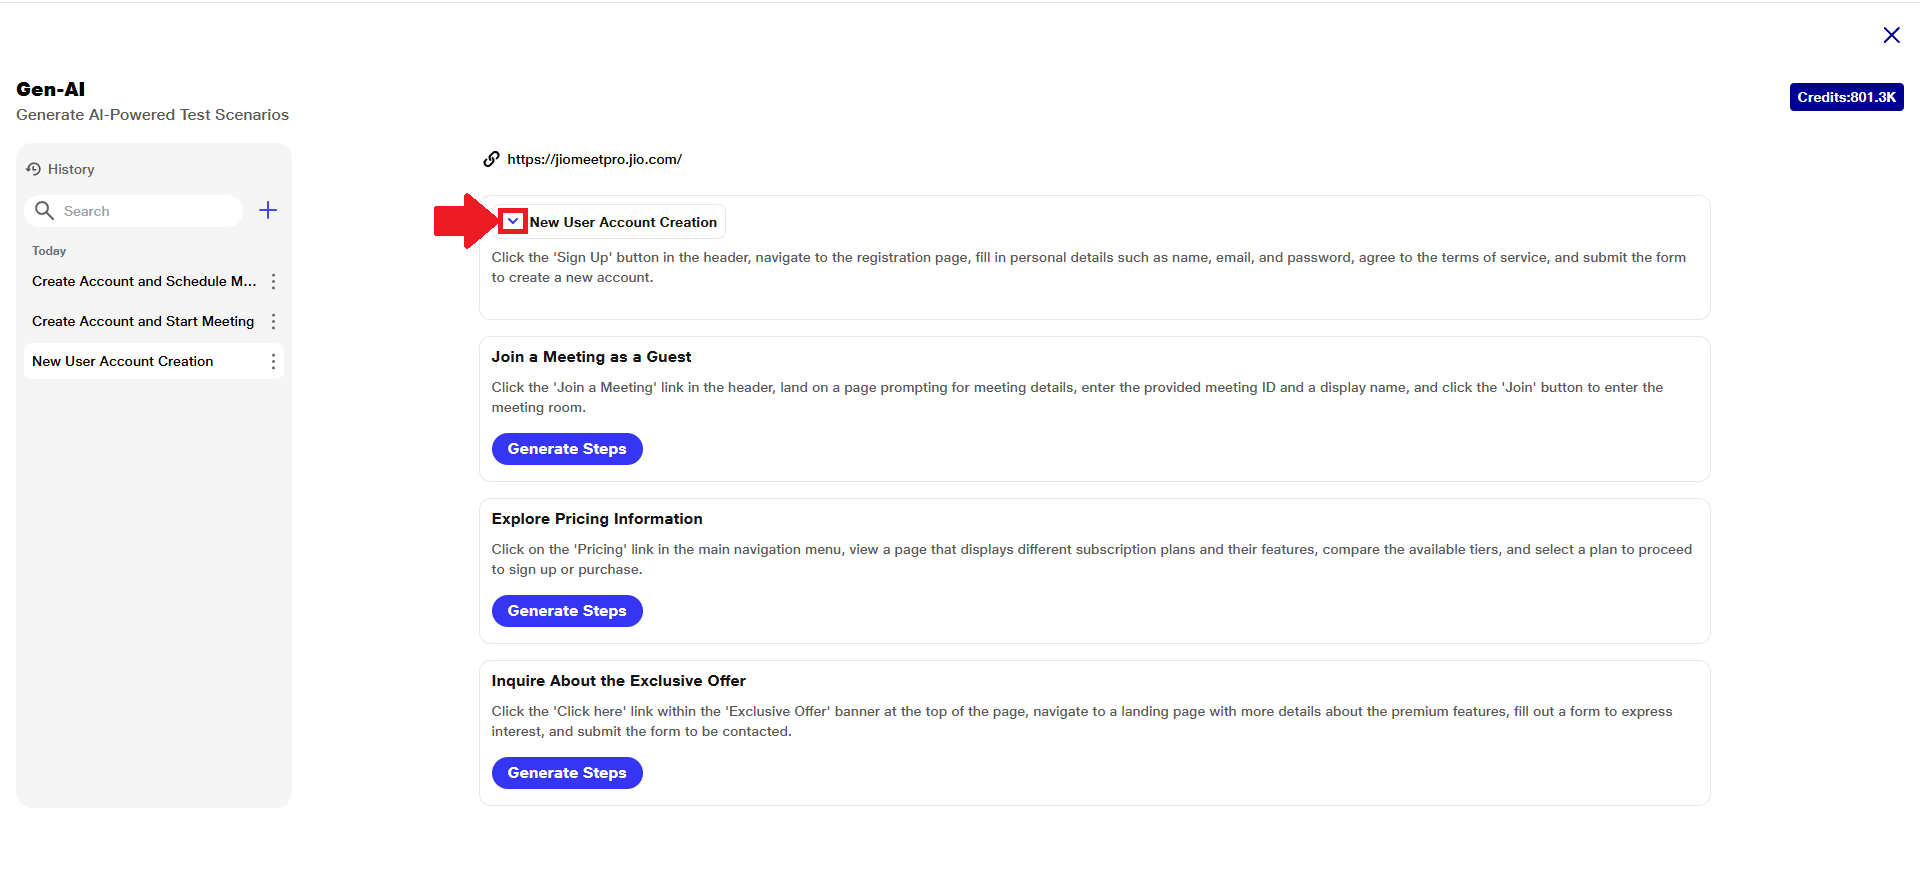Click the History clock icon
Image resolution: width=1920 pixels, height=878 pixels.
click(33, 169)
